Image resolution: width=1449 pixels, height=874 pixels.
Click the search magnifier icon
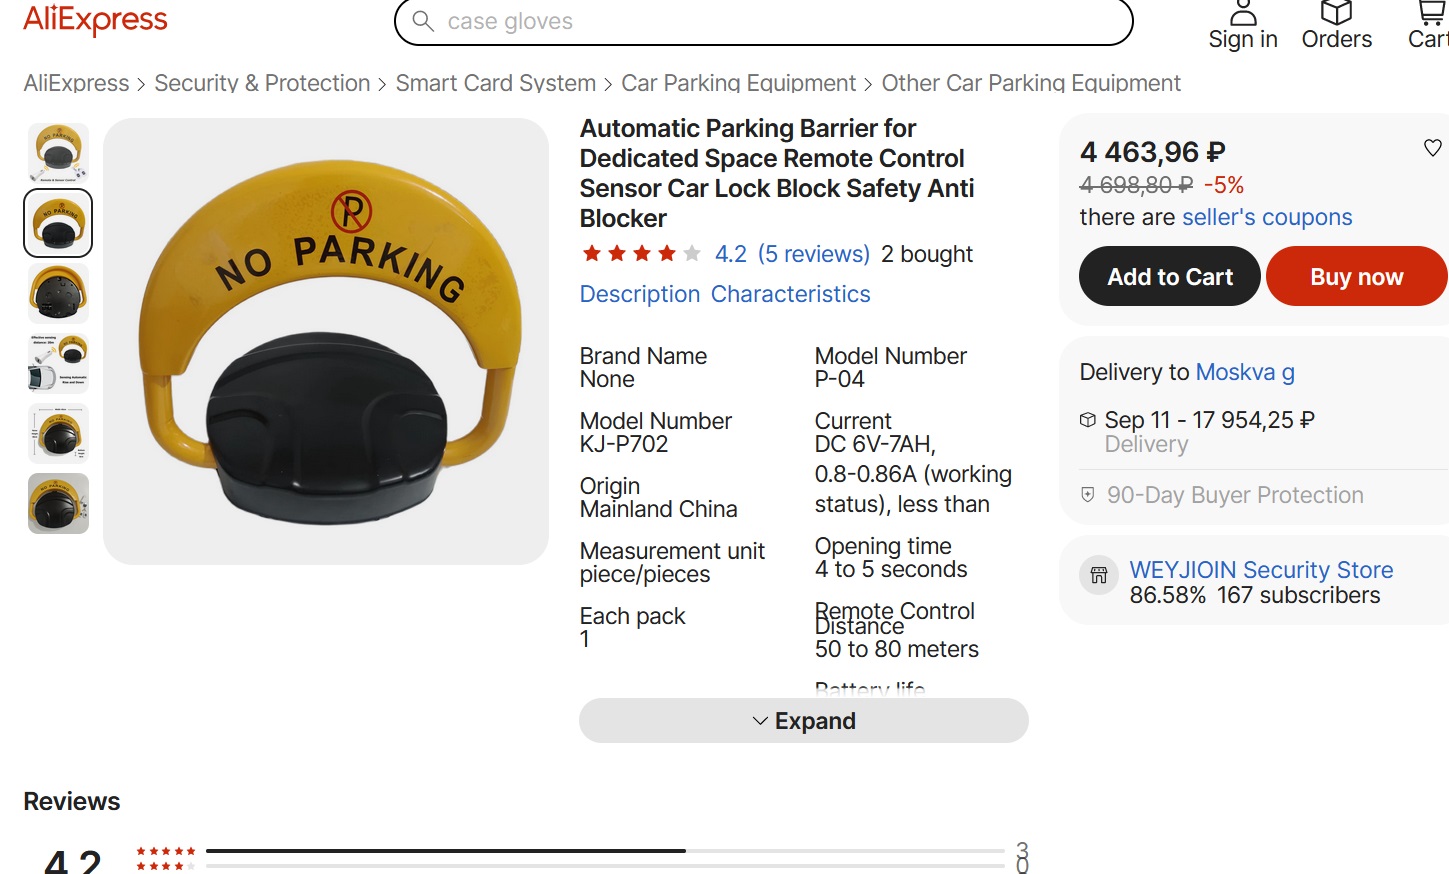[x=423, y=21]
